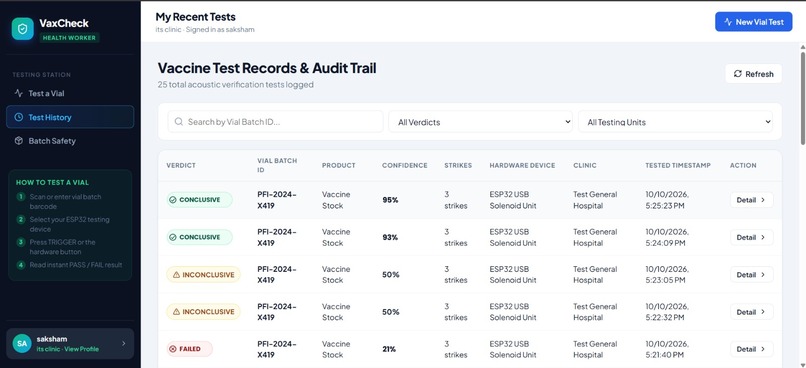Start a New Vial Test
806x368 pixels.
click(x=754, y=22)
